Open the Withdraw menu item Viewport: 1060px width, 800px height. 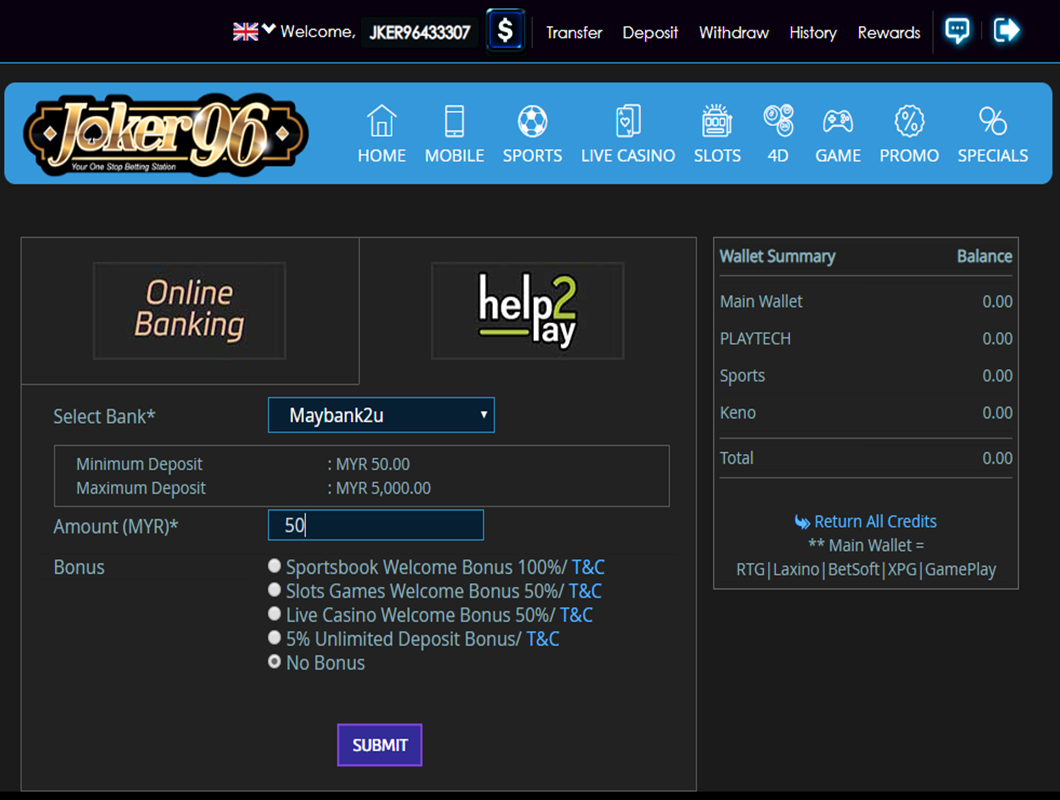tap(733, 32)
